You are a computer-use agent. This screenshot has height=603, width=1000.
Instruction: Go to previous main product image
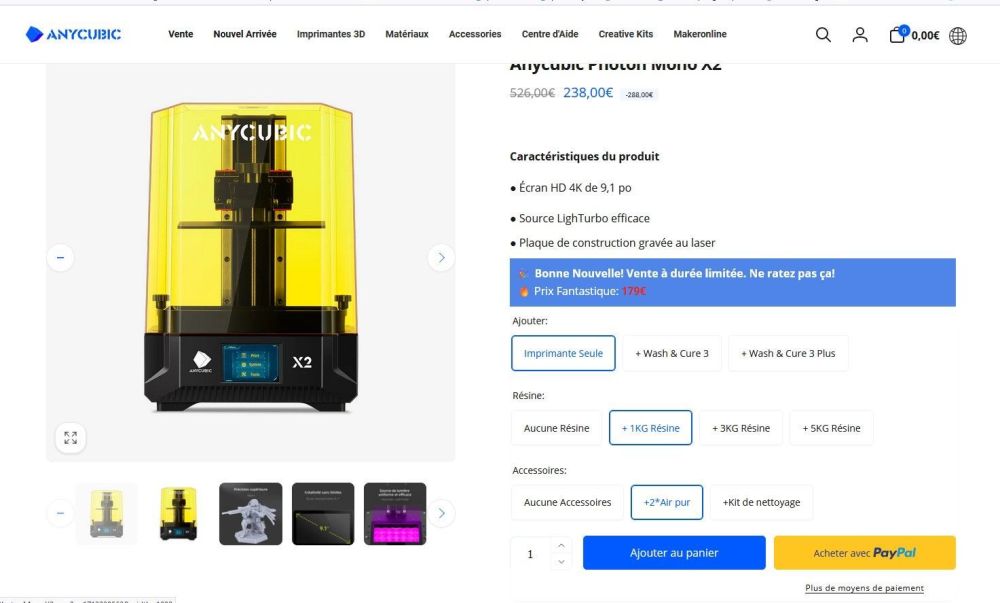coord(61,258)
